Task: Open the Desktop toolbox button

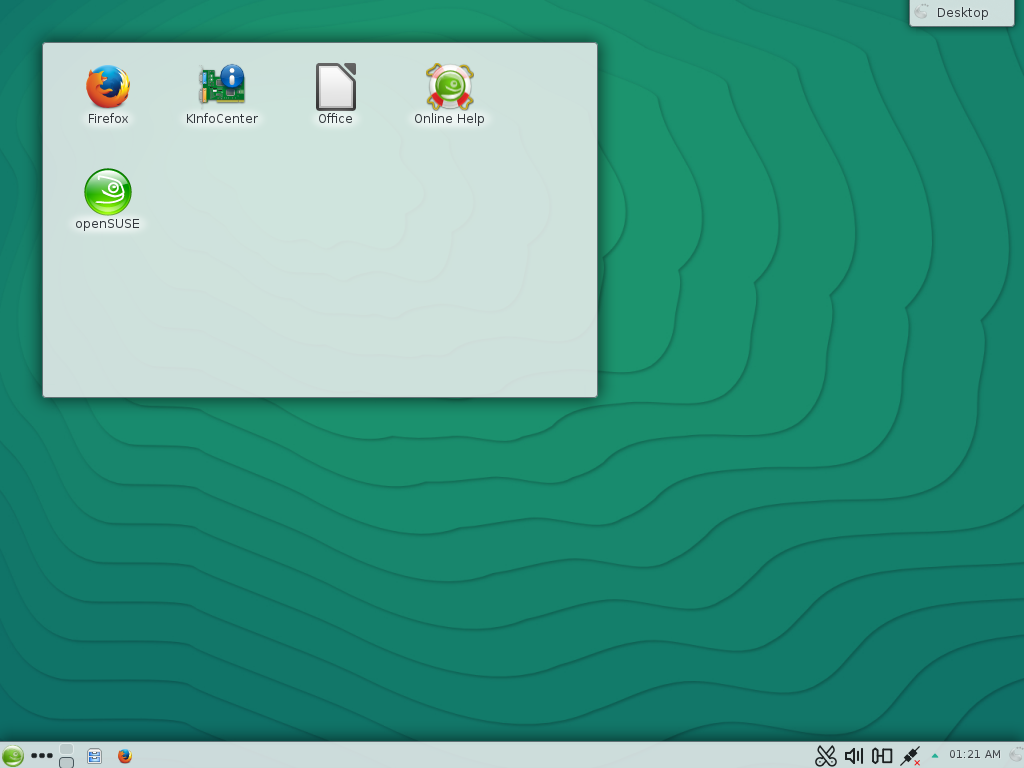Action: 961,13
